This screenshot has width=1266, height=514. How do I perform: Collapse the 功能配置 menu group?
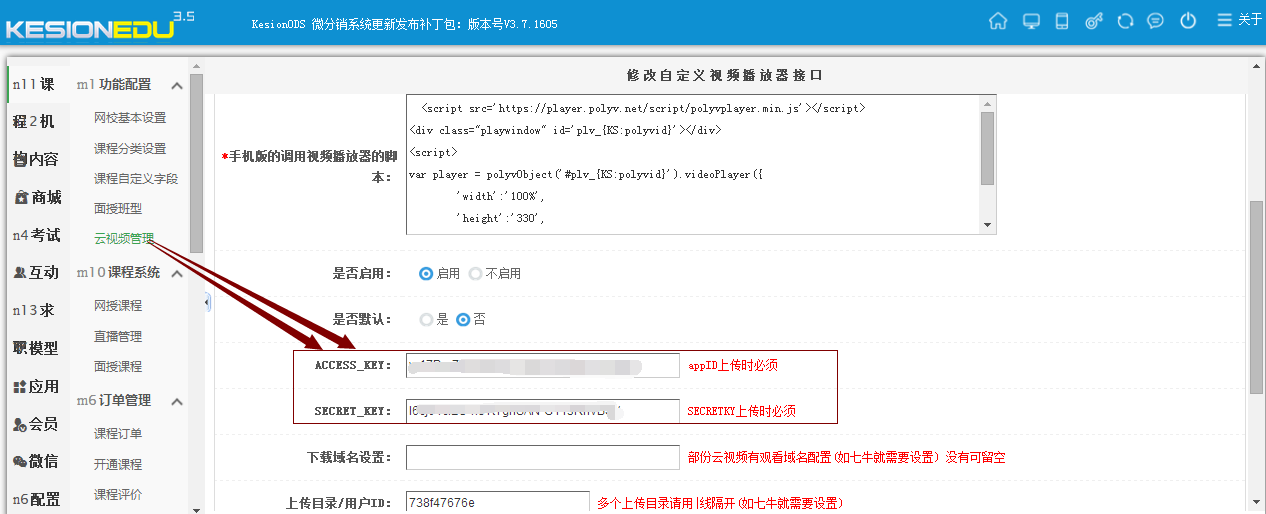(177, 86)
